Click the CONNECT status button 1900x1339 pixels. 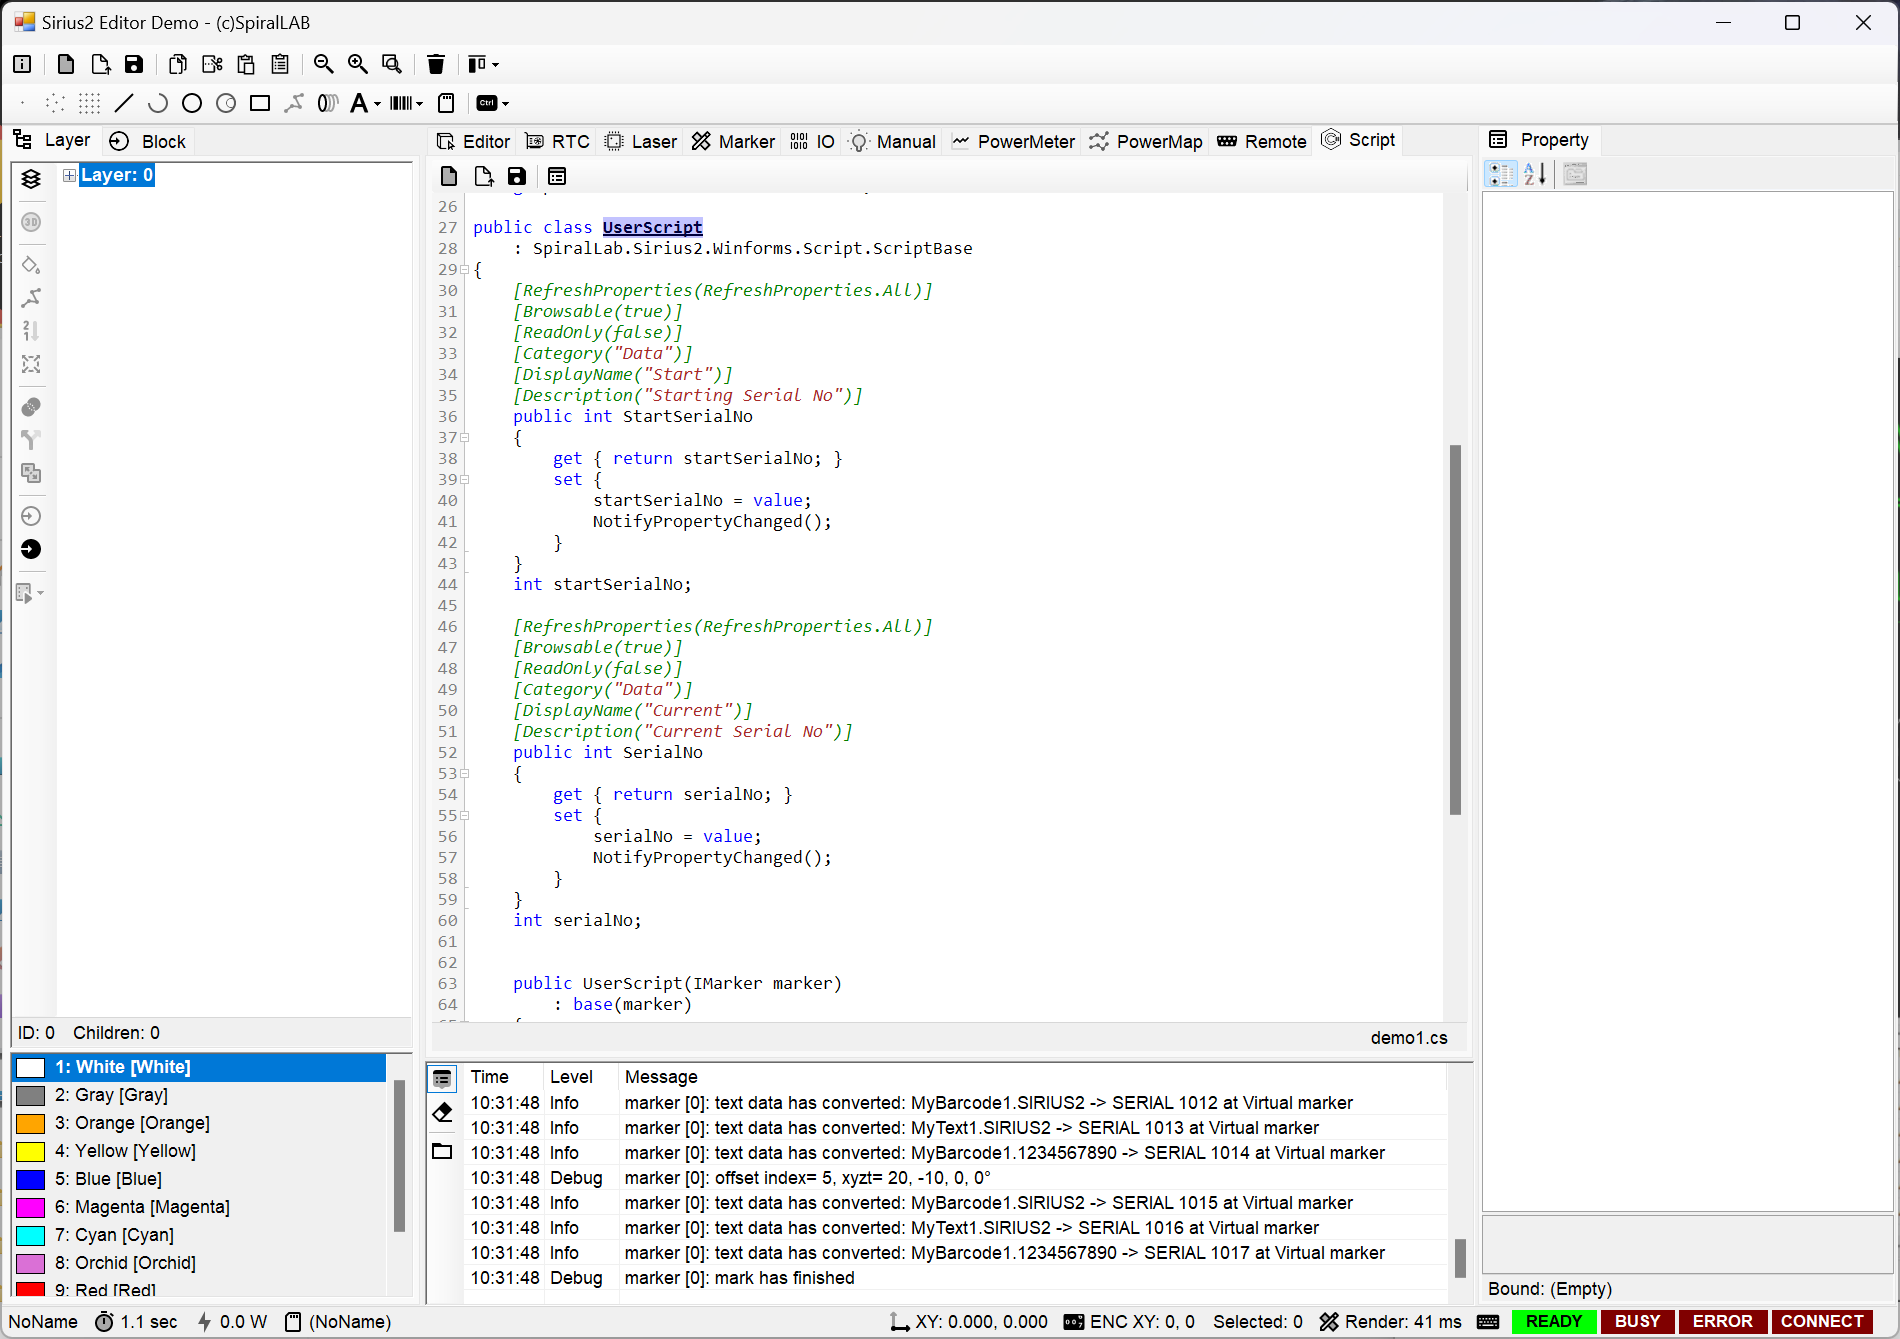1822,1321
